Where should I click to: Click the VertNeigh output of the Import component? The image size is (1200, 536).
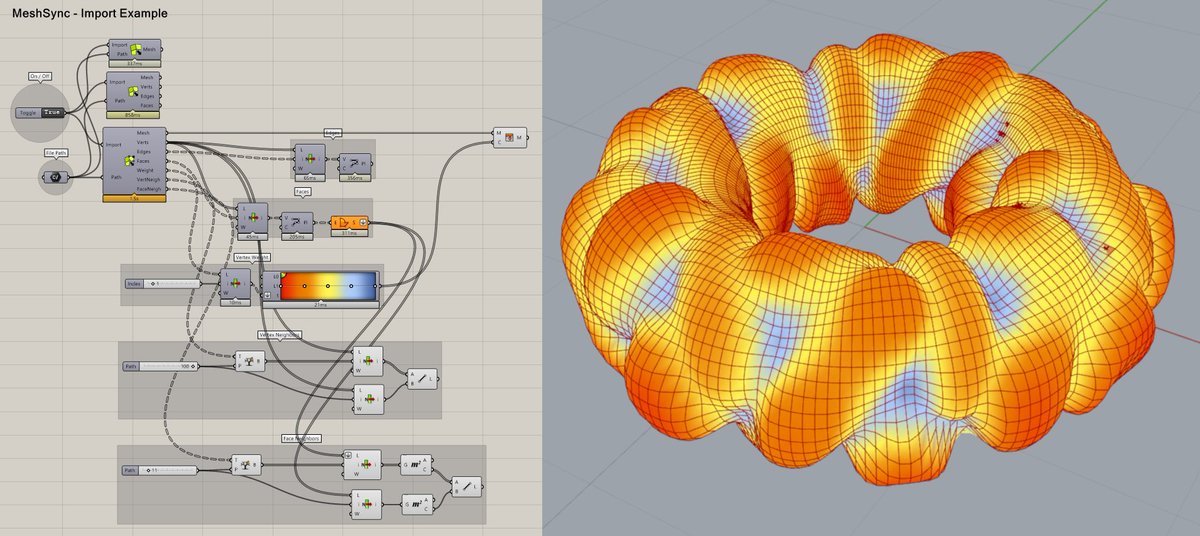[x=150, y=179]
